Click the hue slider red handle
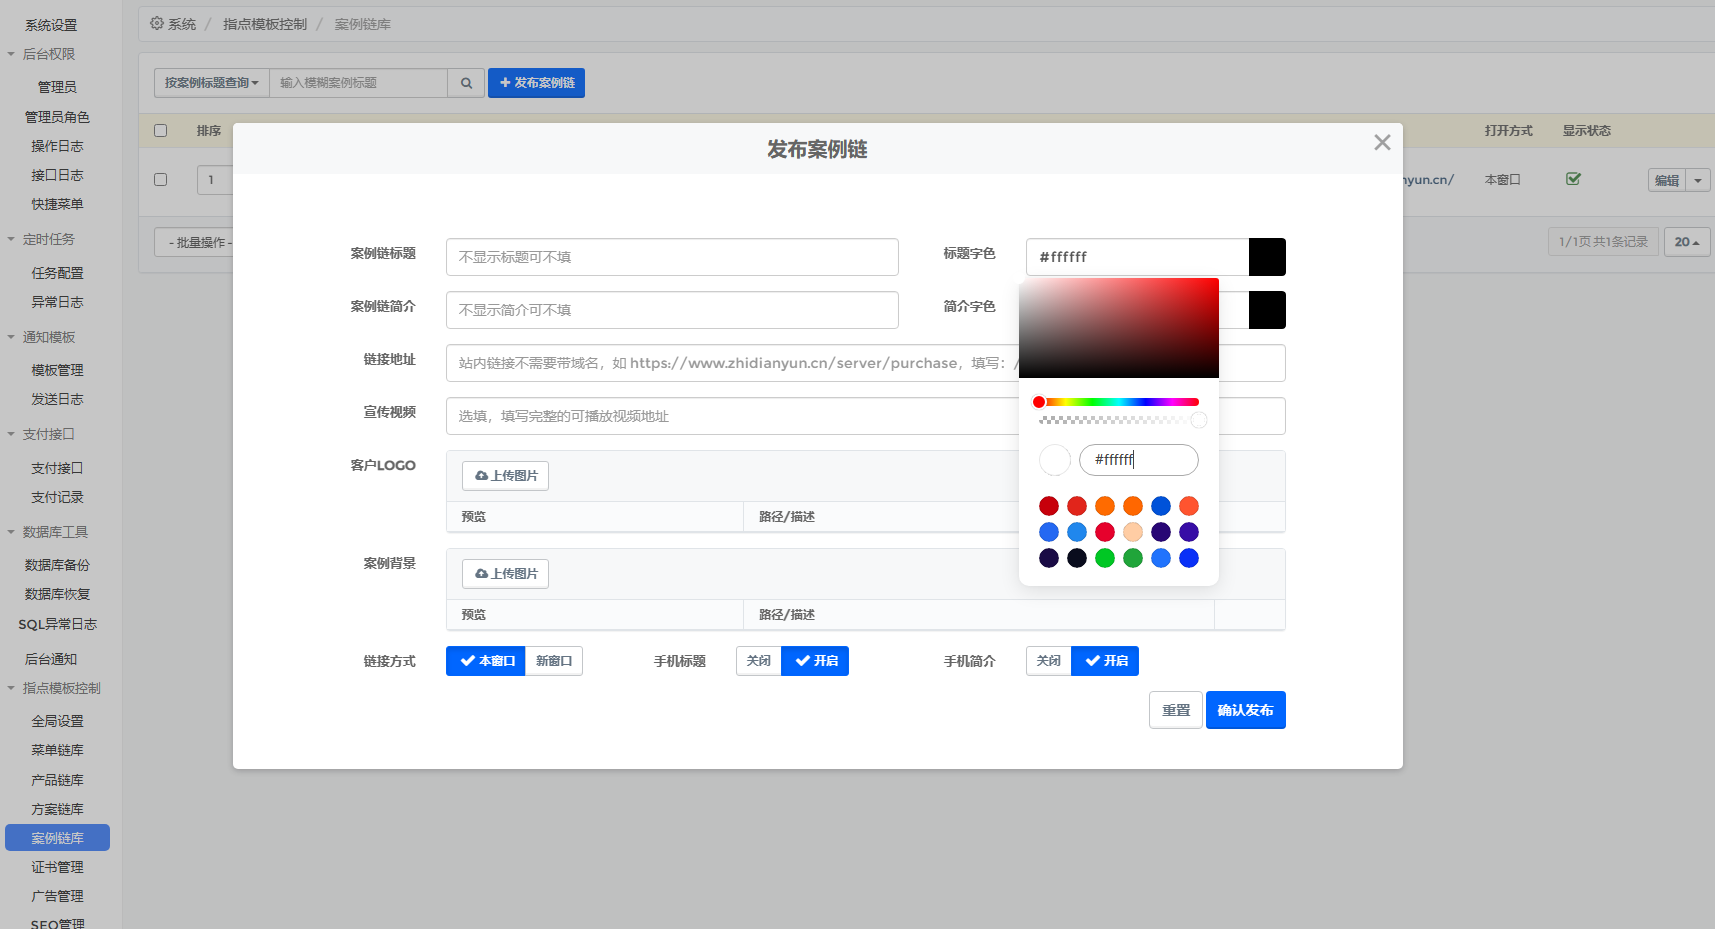This screenshot has height=929, width=1715. (1039, 402)
